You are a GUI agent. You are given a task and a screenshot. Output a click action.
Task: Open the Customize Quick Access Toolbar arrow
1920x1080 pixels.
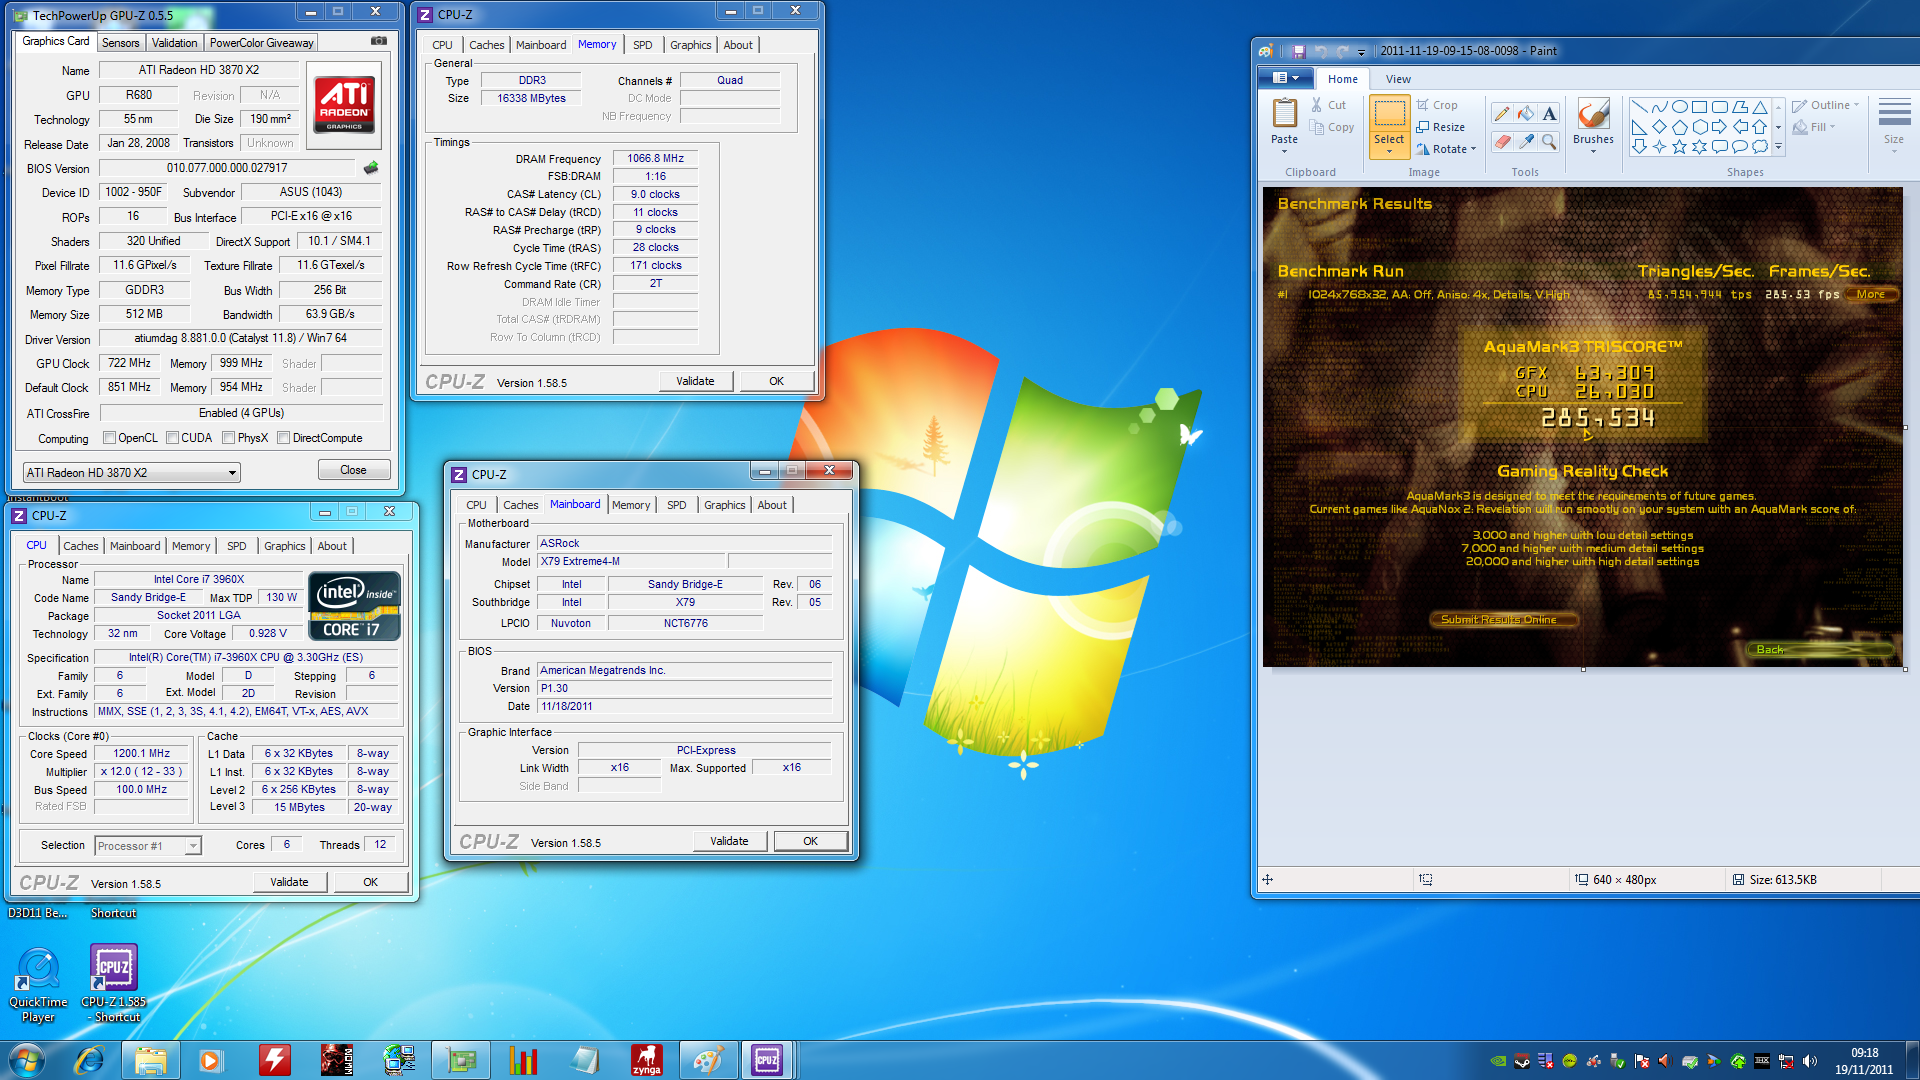coord(1361,52)
